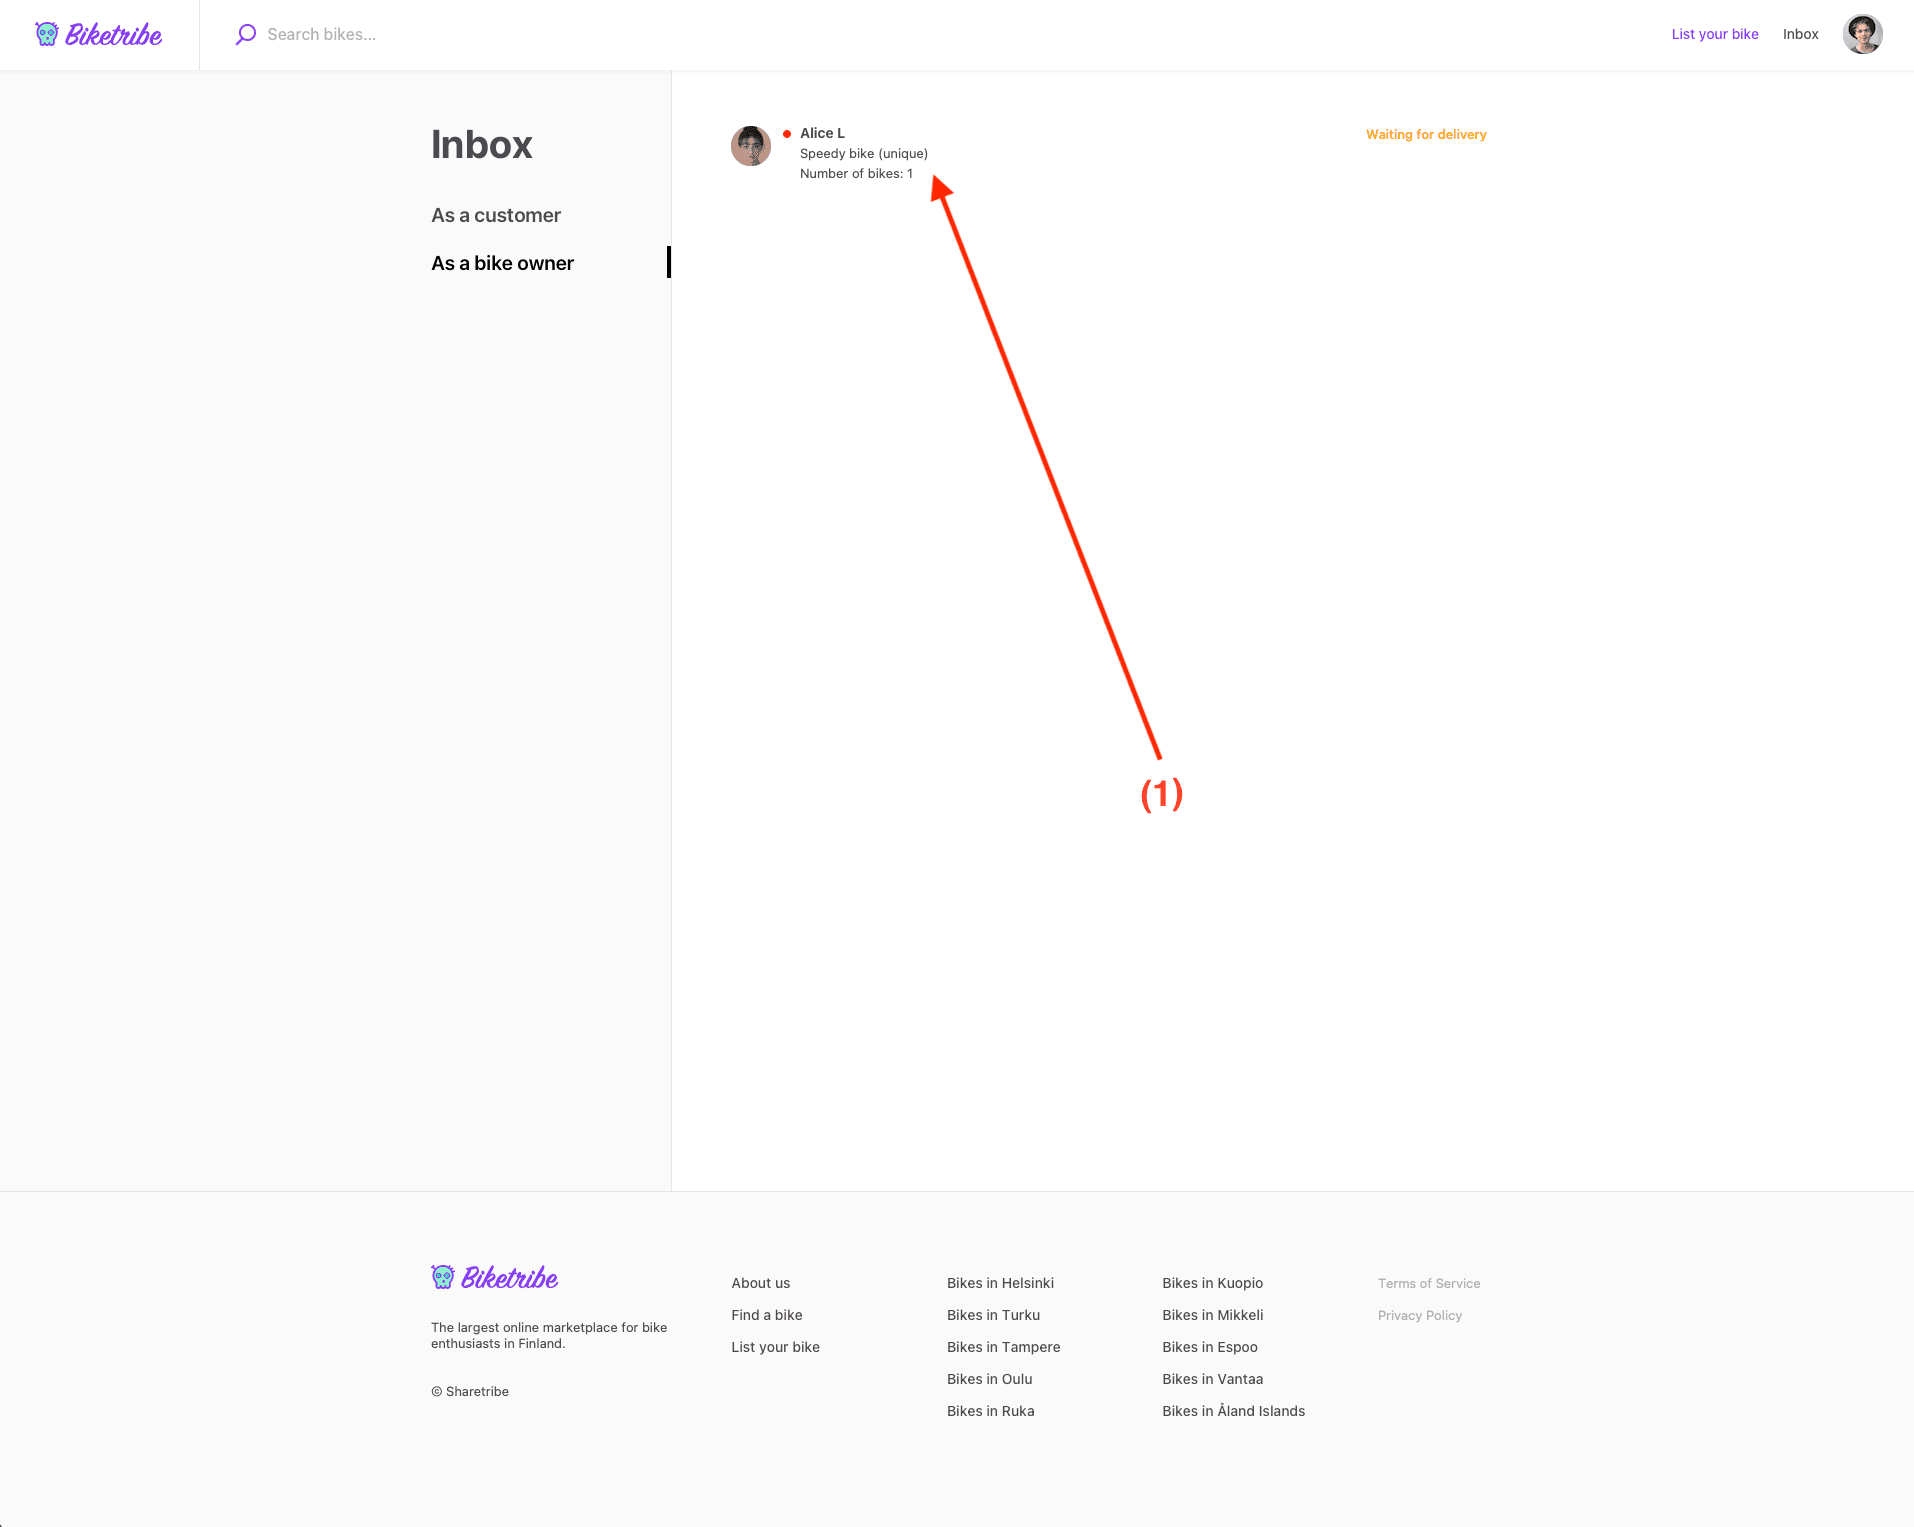This screenshot has width=1914, height=1527.
Task: Open the Alice L conversation
Action: point(863,153)
